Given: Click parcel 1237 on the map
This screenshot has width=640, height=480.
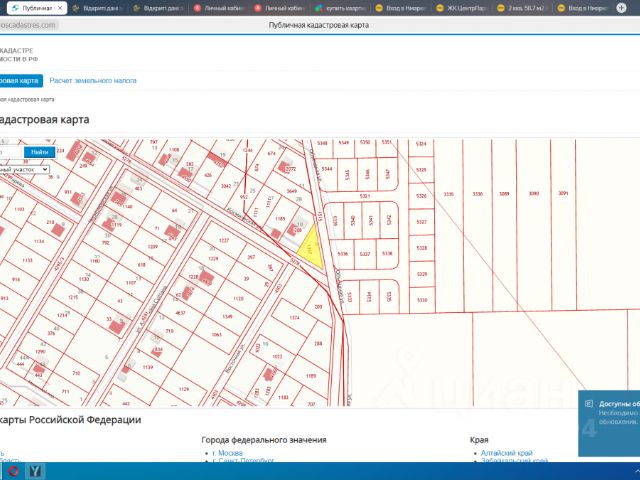Looking at the screenshot, I should click(224, 241).
